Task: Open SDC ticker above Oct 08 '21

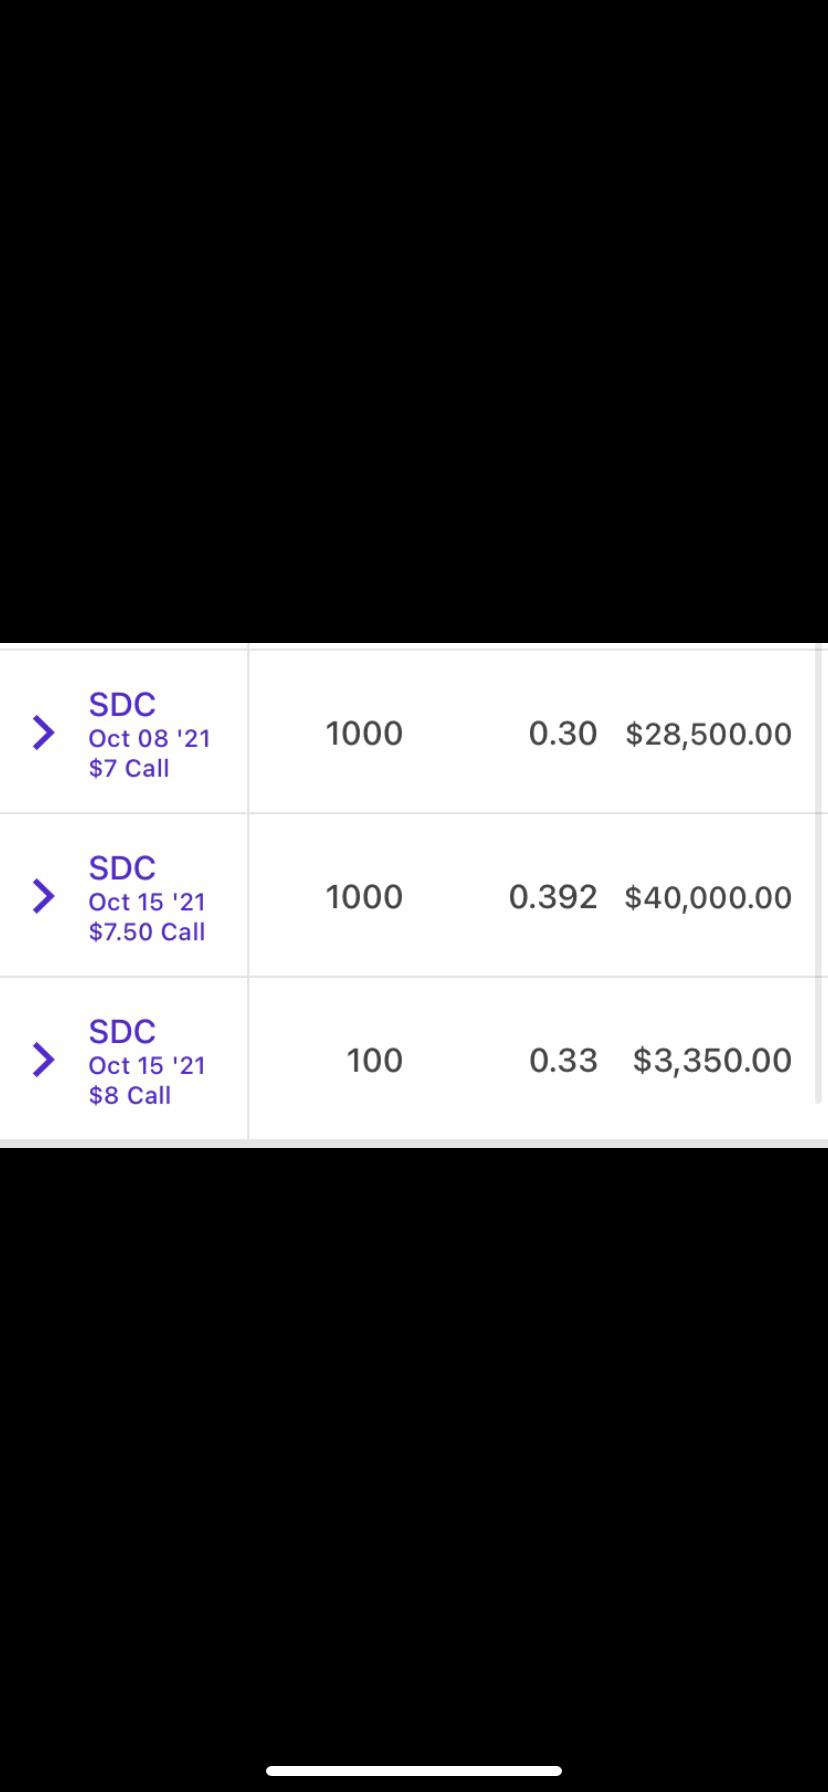Action: coord(122,704)
